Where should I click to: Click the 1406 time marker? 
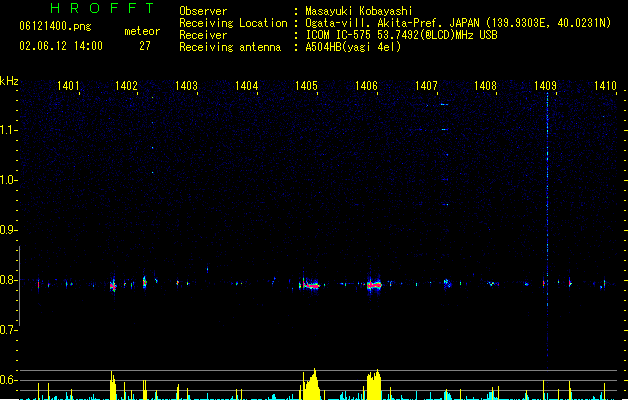366,86
